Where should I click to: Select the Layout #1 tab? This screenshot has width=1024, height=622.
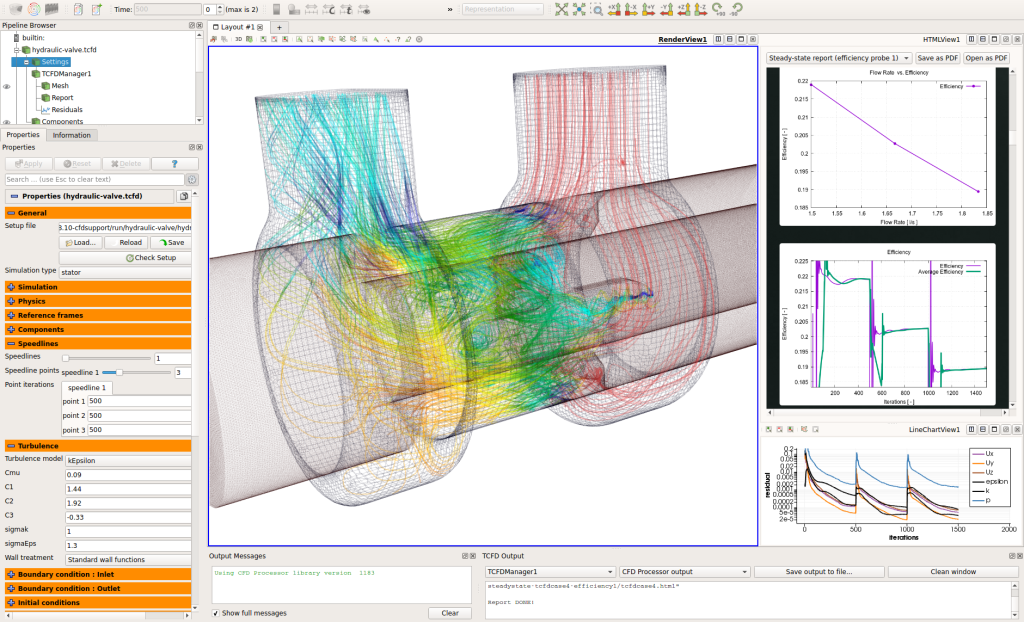click(240, 27)
